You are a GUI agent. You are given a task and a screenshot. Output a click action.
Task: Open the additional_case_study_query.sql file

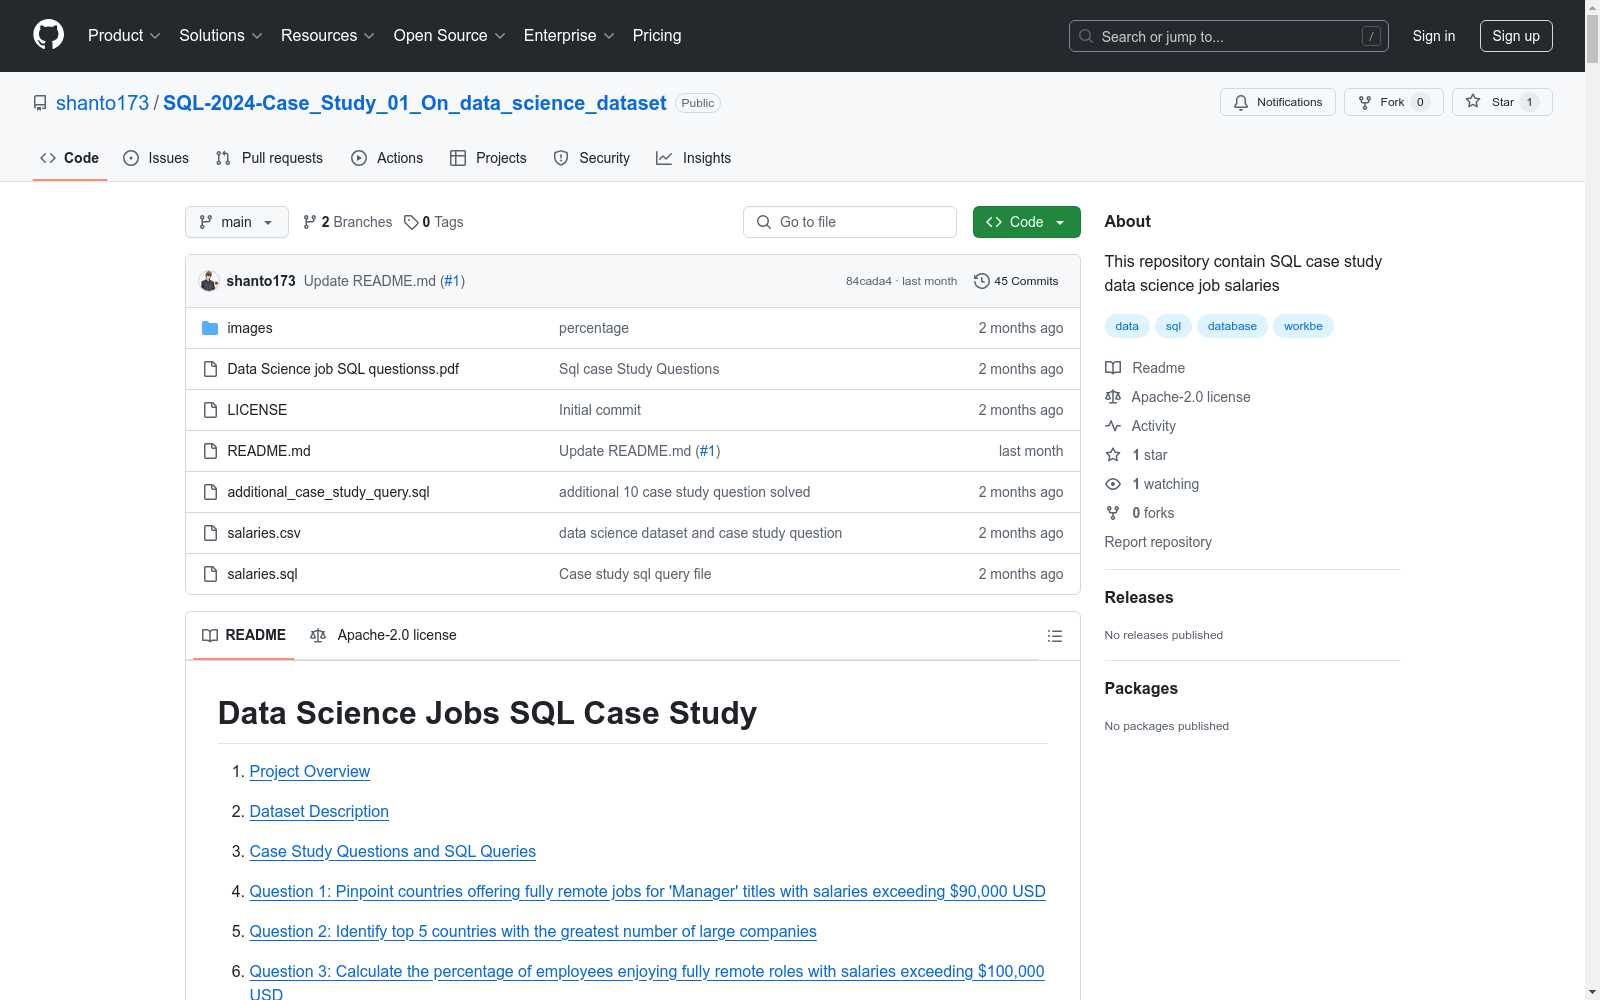tap(329, 492)
